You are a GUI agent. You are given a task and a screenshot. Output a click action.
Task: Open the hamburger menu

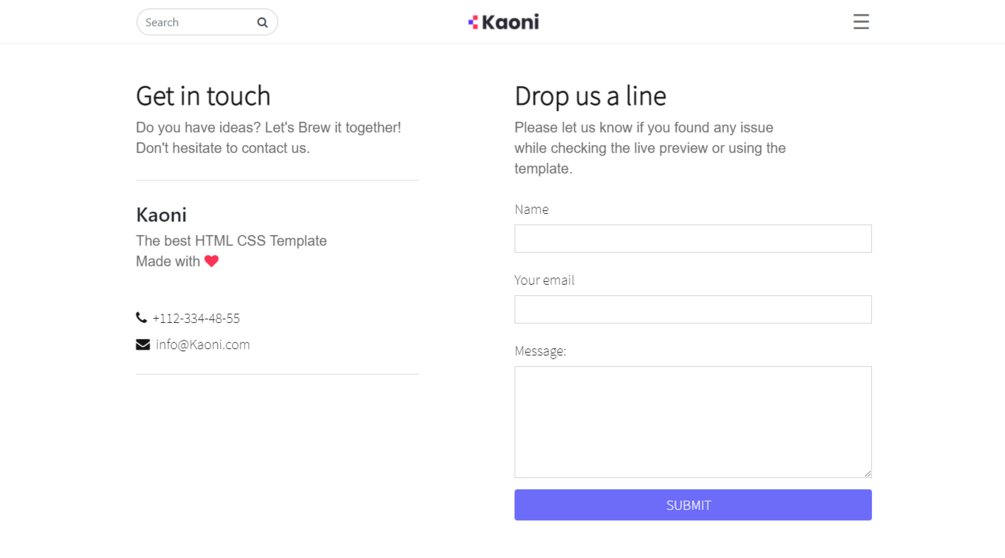click(x=860, y=22)
